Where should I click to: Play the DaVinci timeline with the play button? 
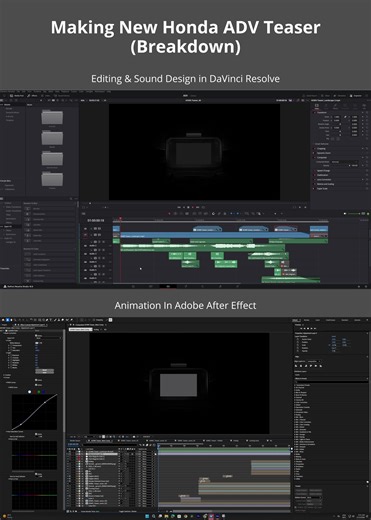[x=193, y=207]
